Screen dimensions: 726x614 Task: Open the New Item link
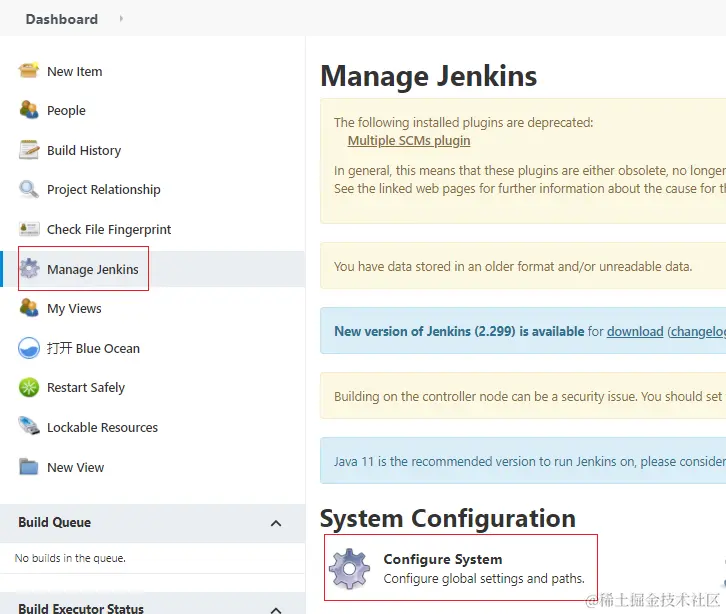pyautogui.click(x=75, y=72)
